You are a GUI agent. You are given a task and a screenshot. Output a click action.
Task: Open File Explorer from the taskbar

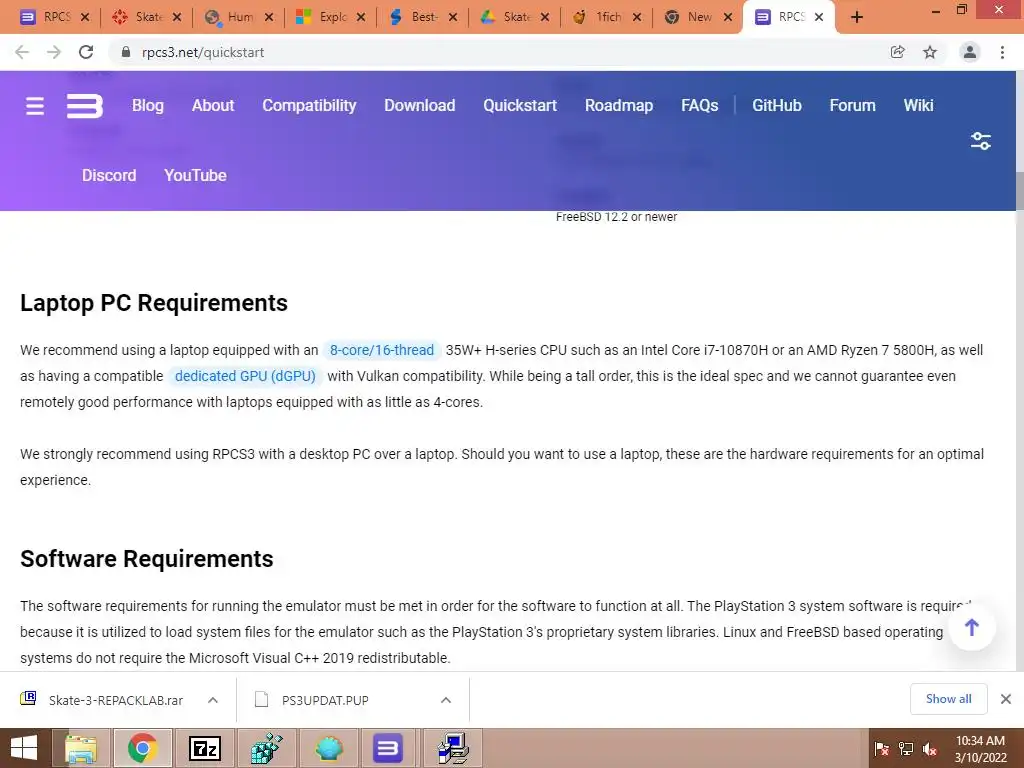(81, 748)
